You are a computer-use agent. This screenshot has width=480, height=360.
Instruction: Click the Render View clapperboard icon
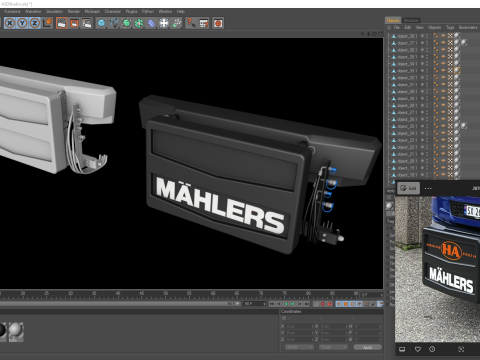tap(62, 23)
